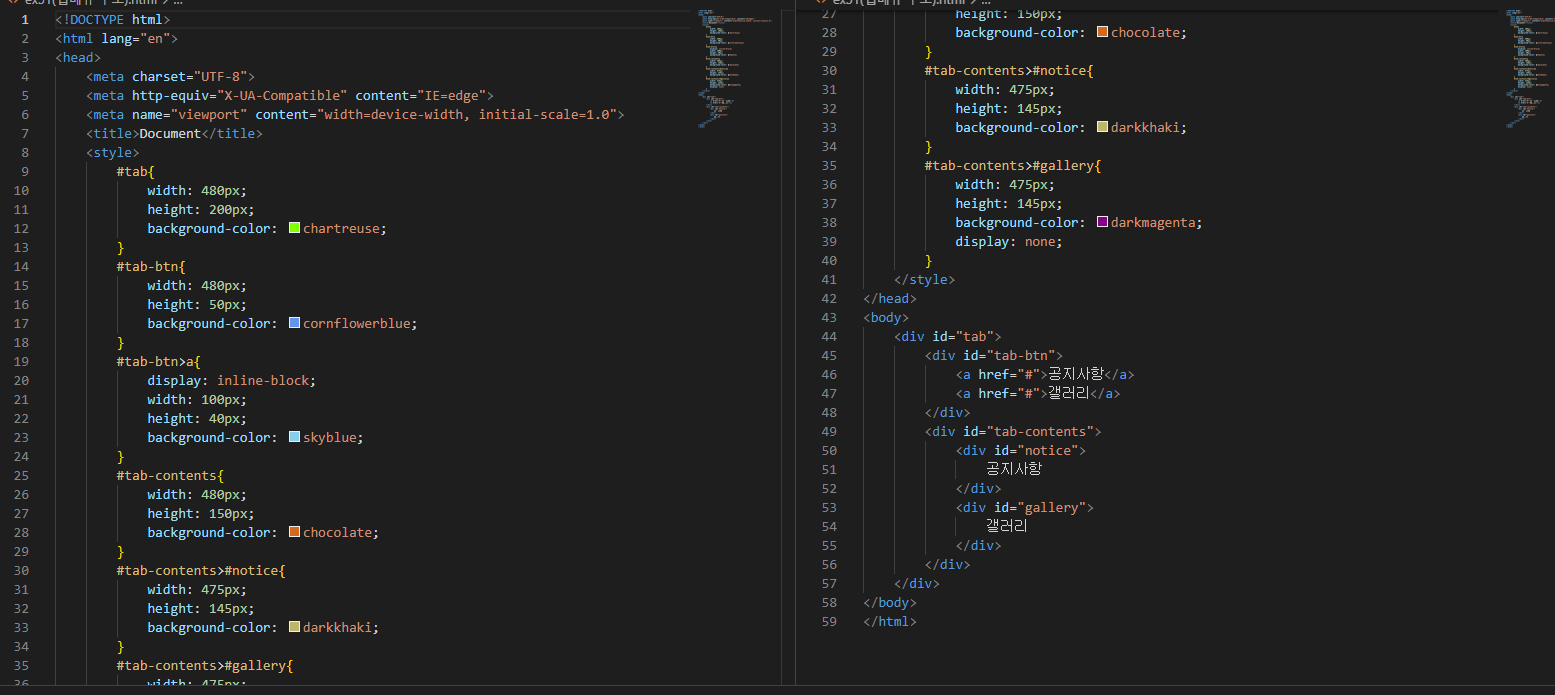Image resolution: width=1555 pixels, height=695 pixels.
Task: Click the darkkhaki swatch in the right editor
Action: [1102, 127]
